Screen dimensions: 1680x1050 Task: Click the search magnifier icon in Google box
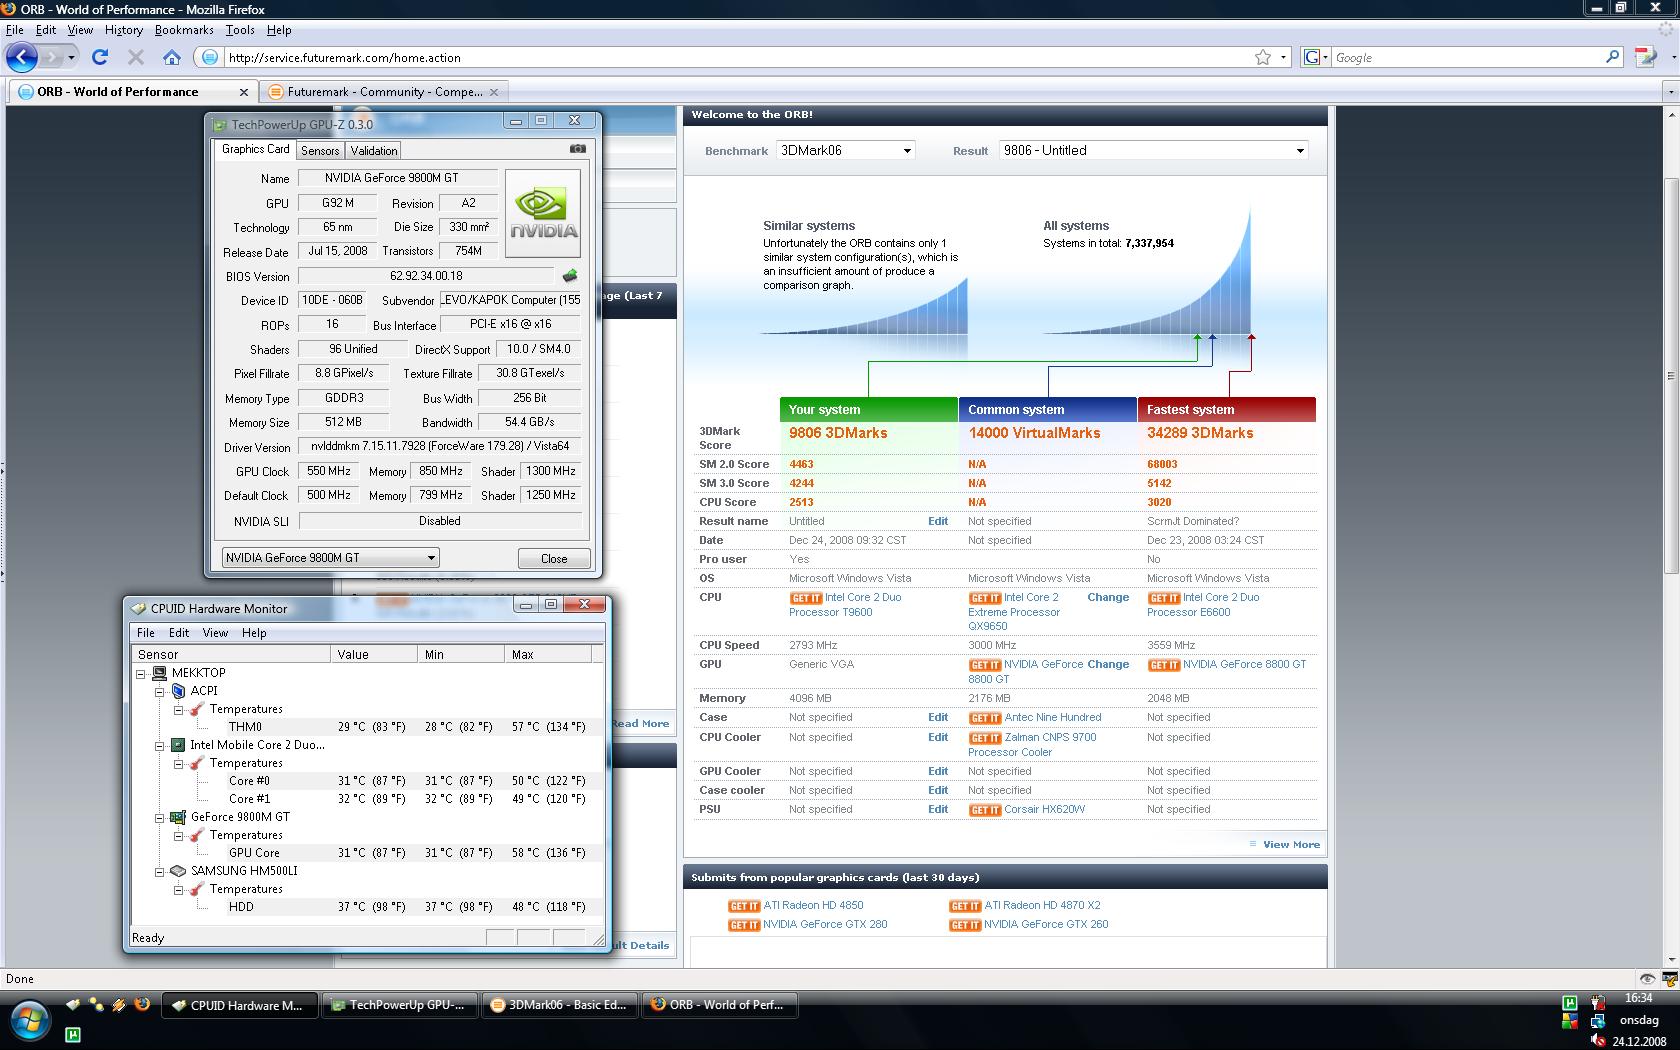coord(1612,57)
